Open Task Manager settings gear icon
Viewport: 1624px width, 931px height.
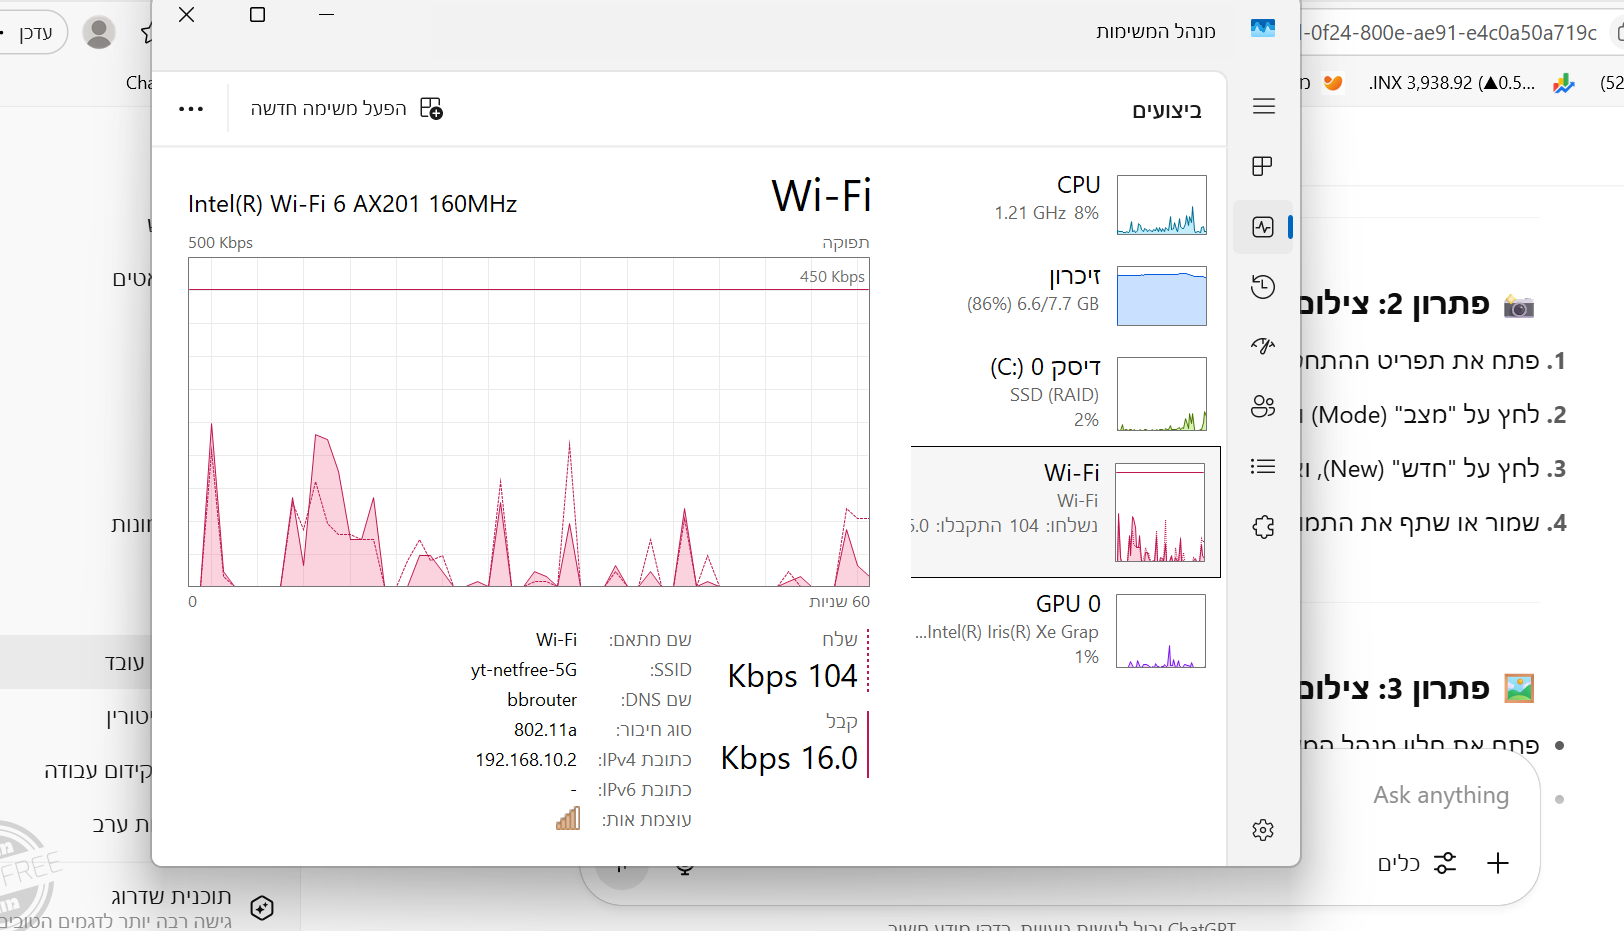point(1263,830)
